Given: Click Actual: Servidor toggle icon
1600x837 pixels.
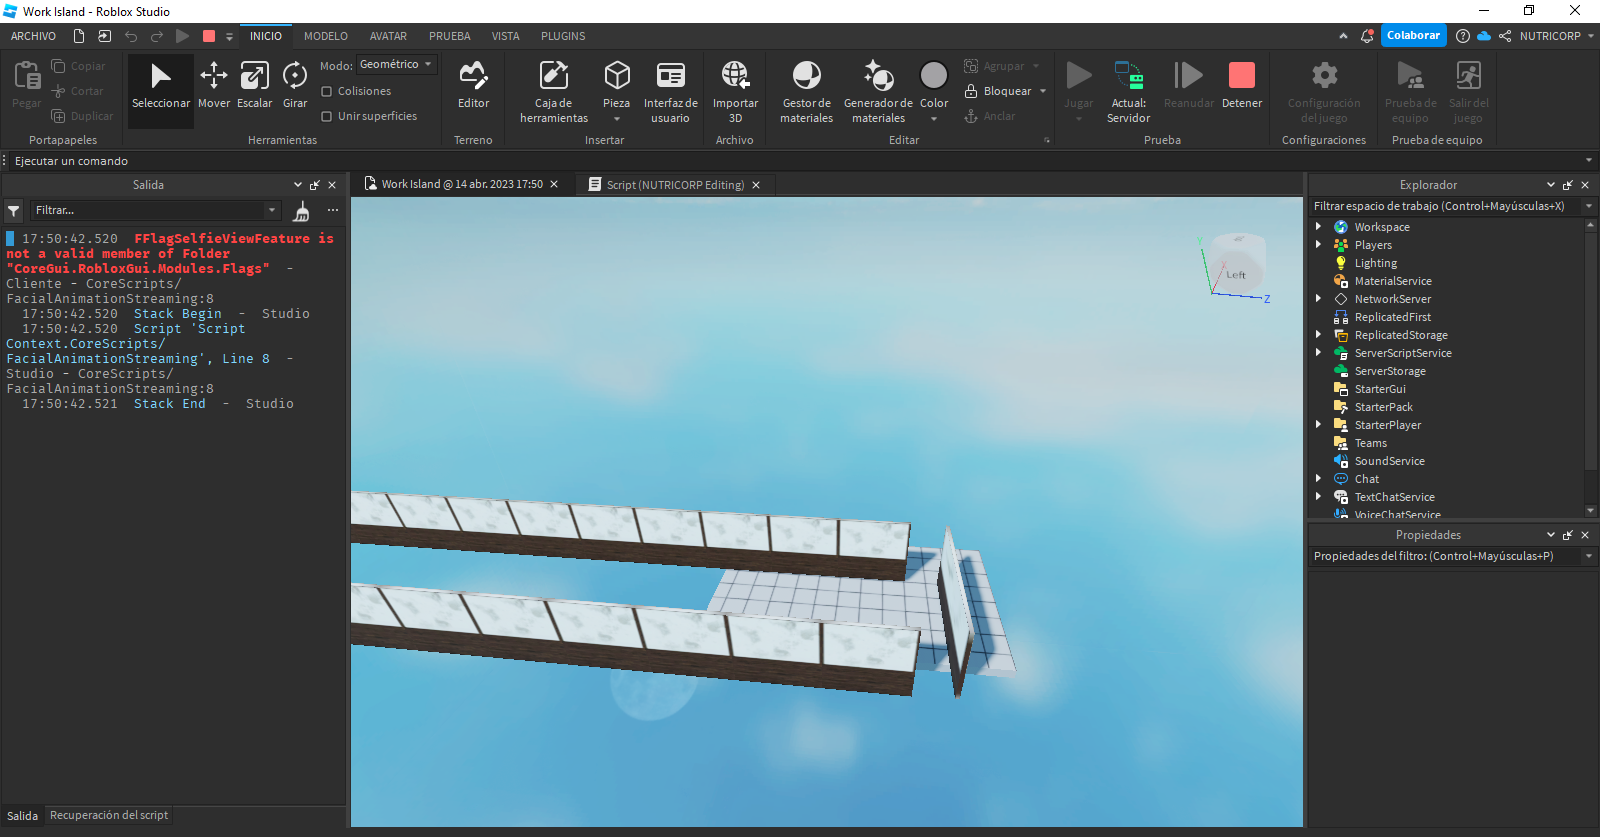Looking at the screenshot, I should coord(1129,76).
